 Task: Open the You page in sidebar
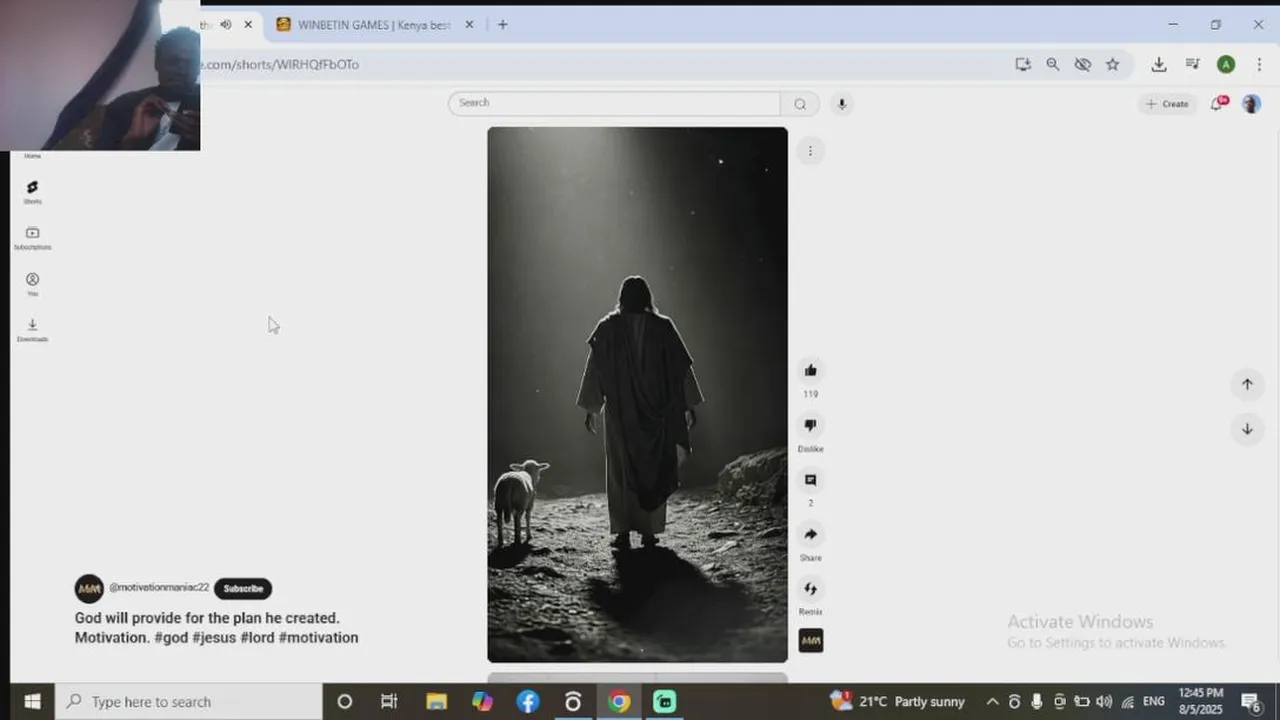[x=32, y=284]
